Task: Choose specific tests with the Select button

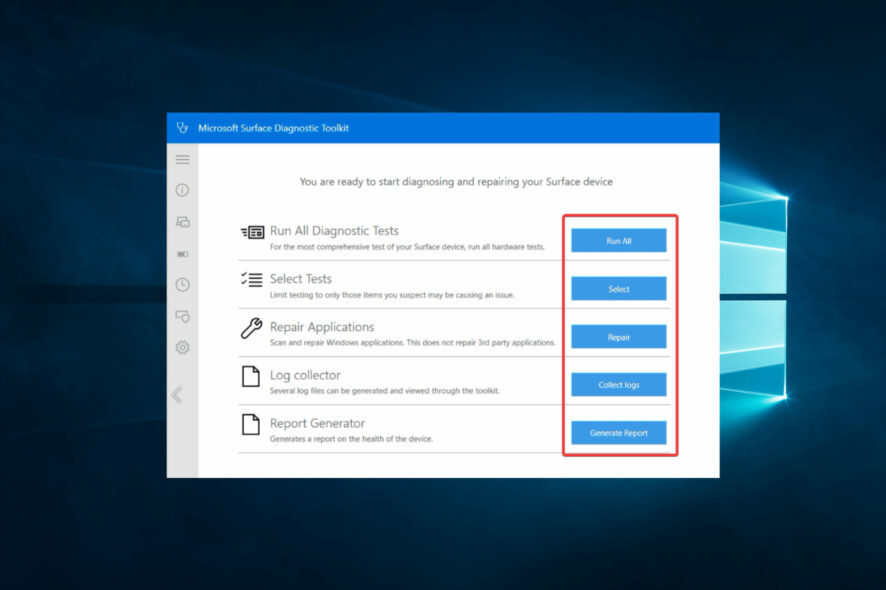Action: click(x=619, y=288)
